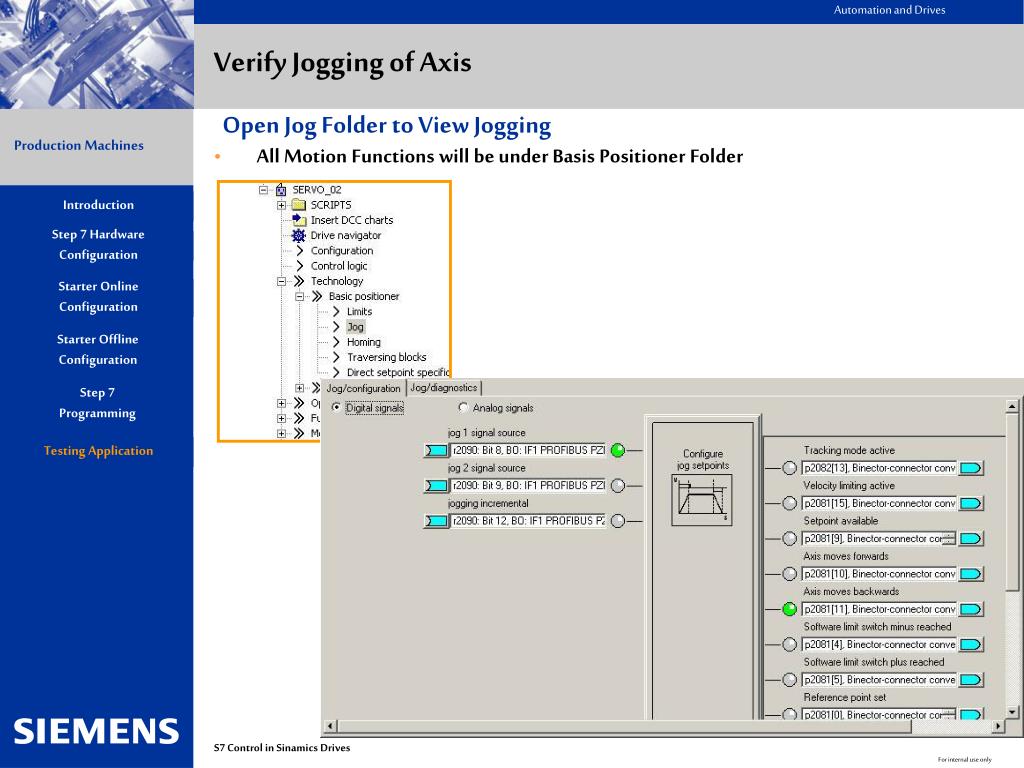Click the Velocity limiting active status indicator
The height and width of the screenshot is (768, 1024).
tap(790, 504)
